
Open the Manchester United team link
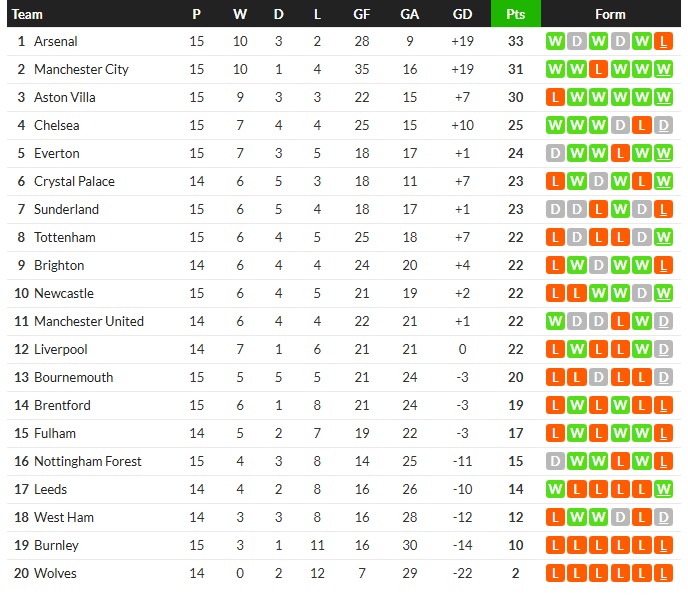coord(88,322)
